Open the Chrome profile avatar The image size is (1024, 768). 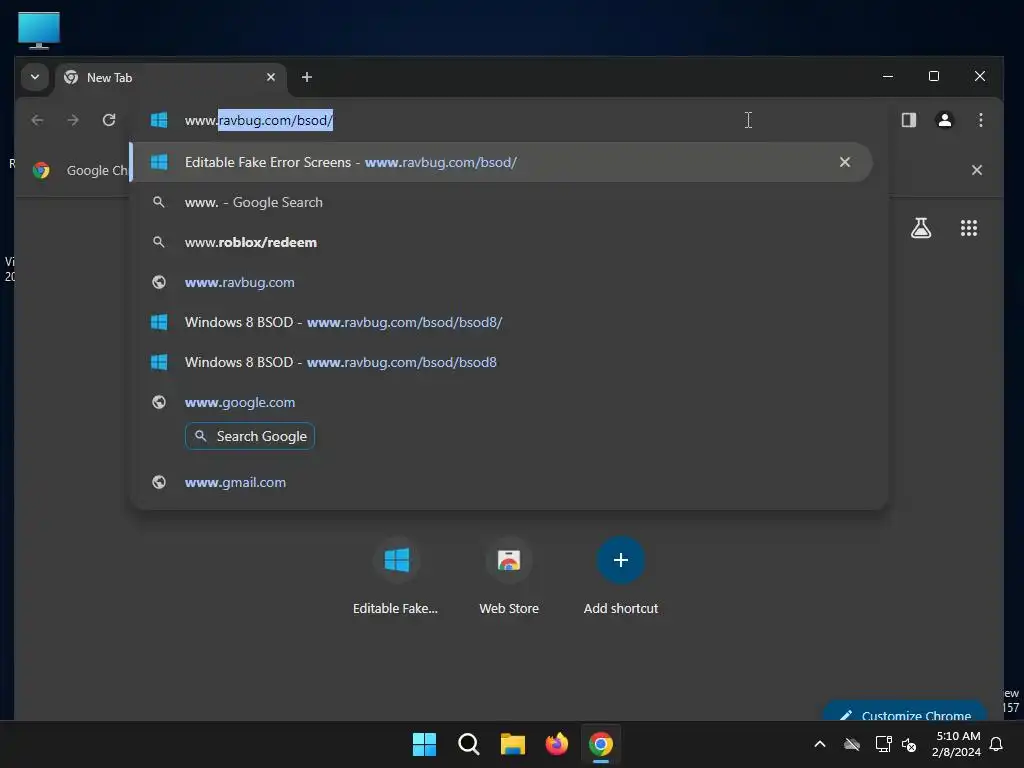pyautogui.click(x=944, y=120)
